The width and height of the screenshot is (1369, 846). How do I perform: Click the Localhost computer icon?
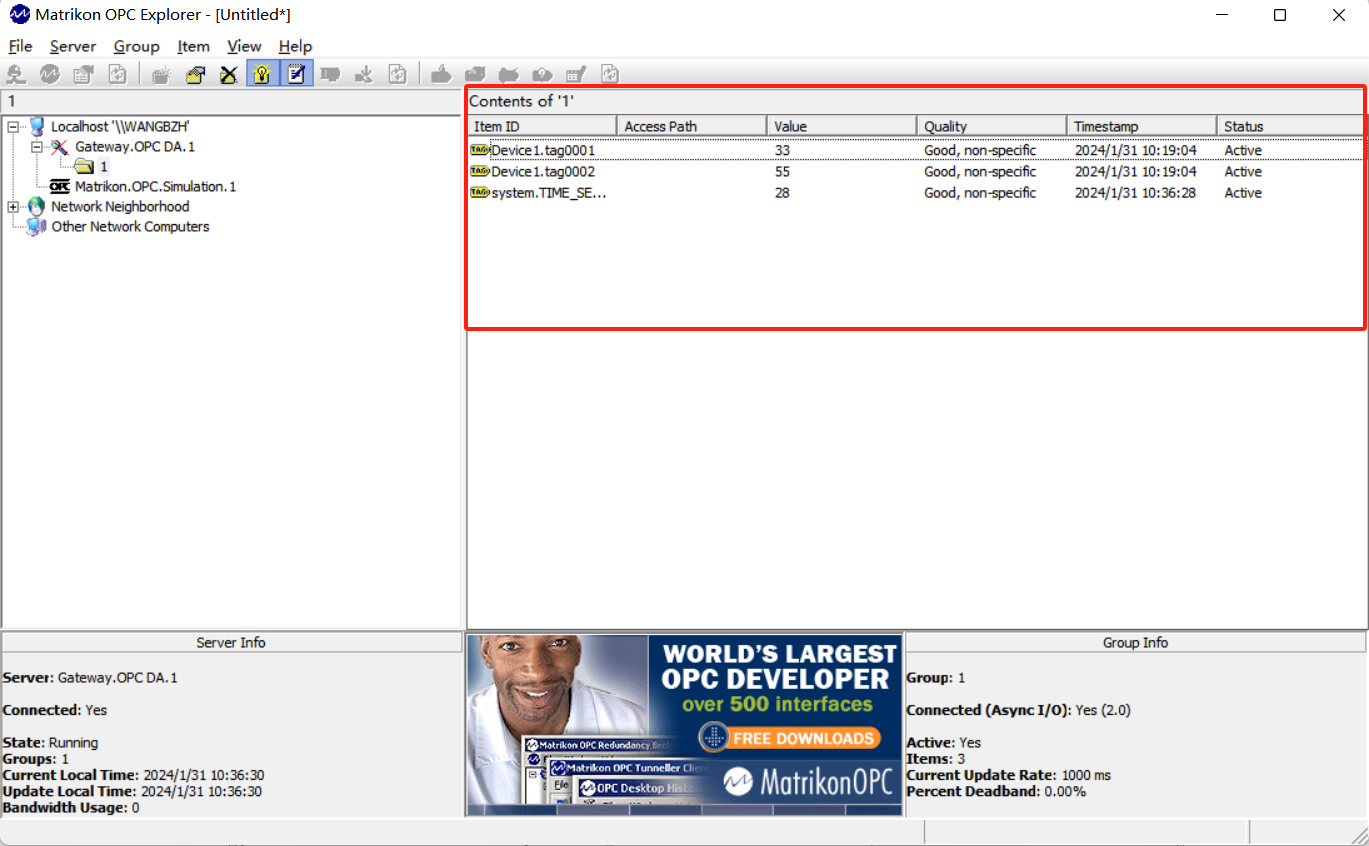(37, 126)
